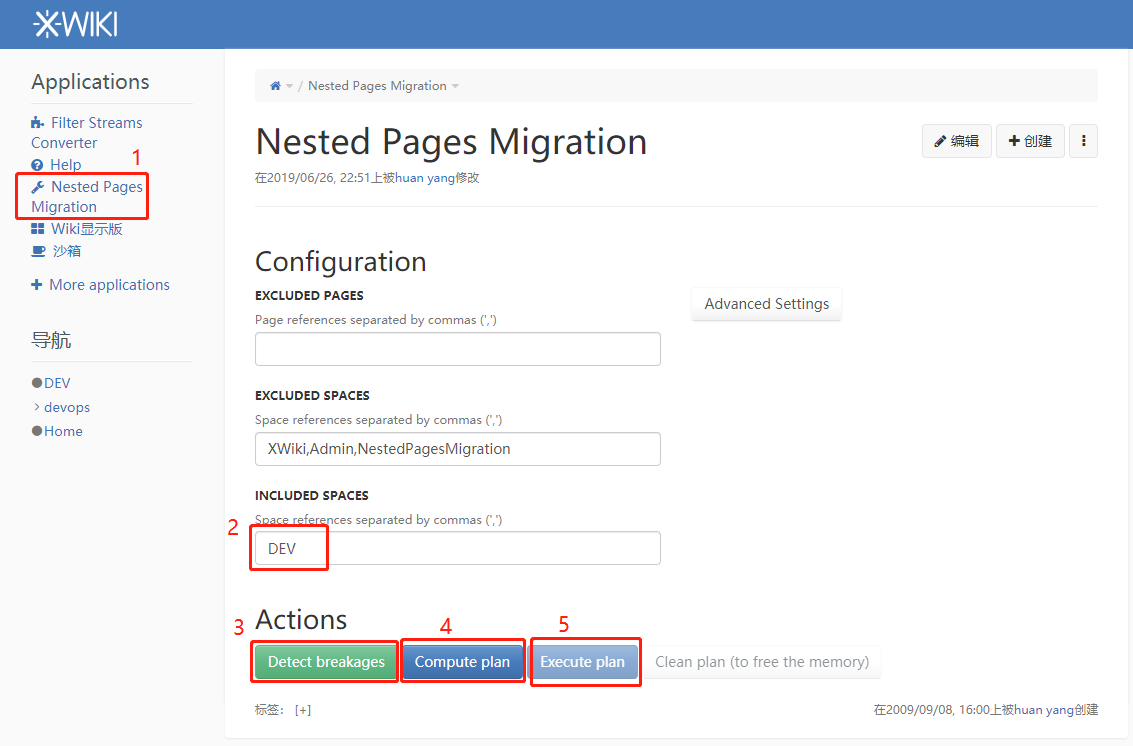Click the wrench icon for Nested Pages Migration
Viewport: 1133px width, 746px height.
click(x=38, y=187)
